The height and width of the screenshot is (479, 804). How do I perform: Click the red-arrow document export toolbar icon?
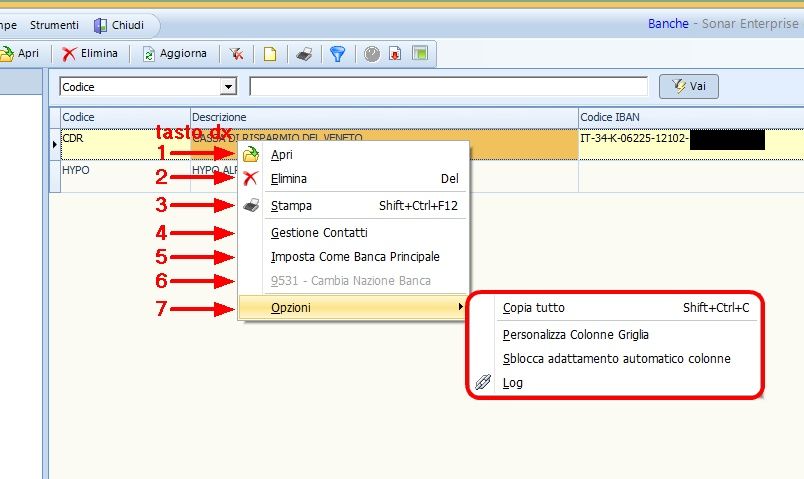point(395,54)
